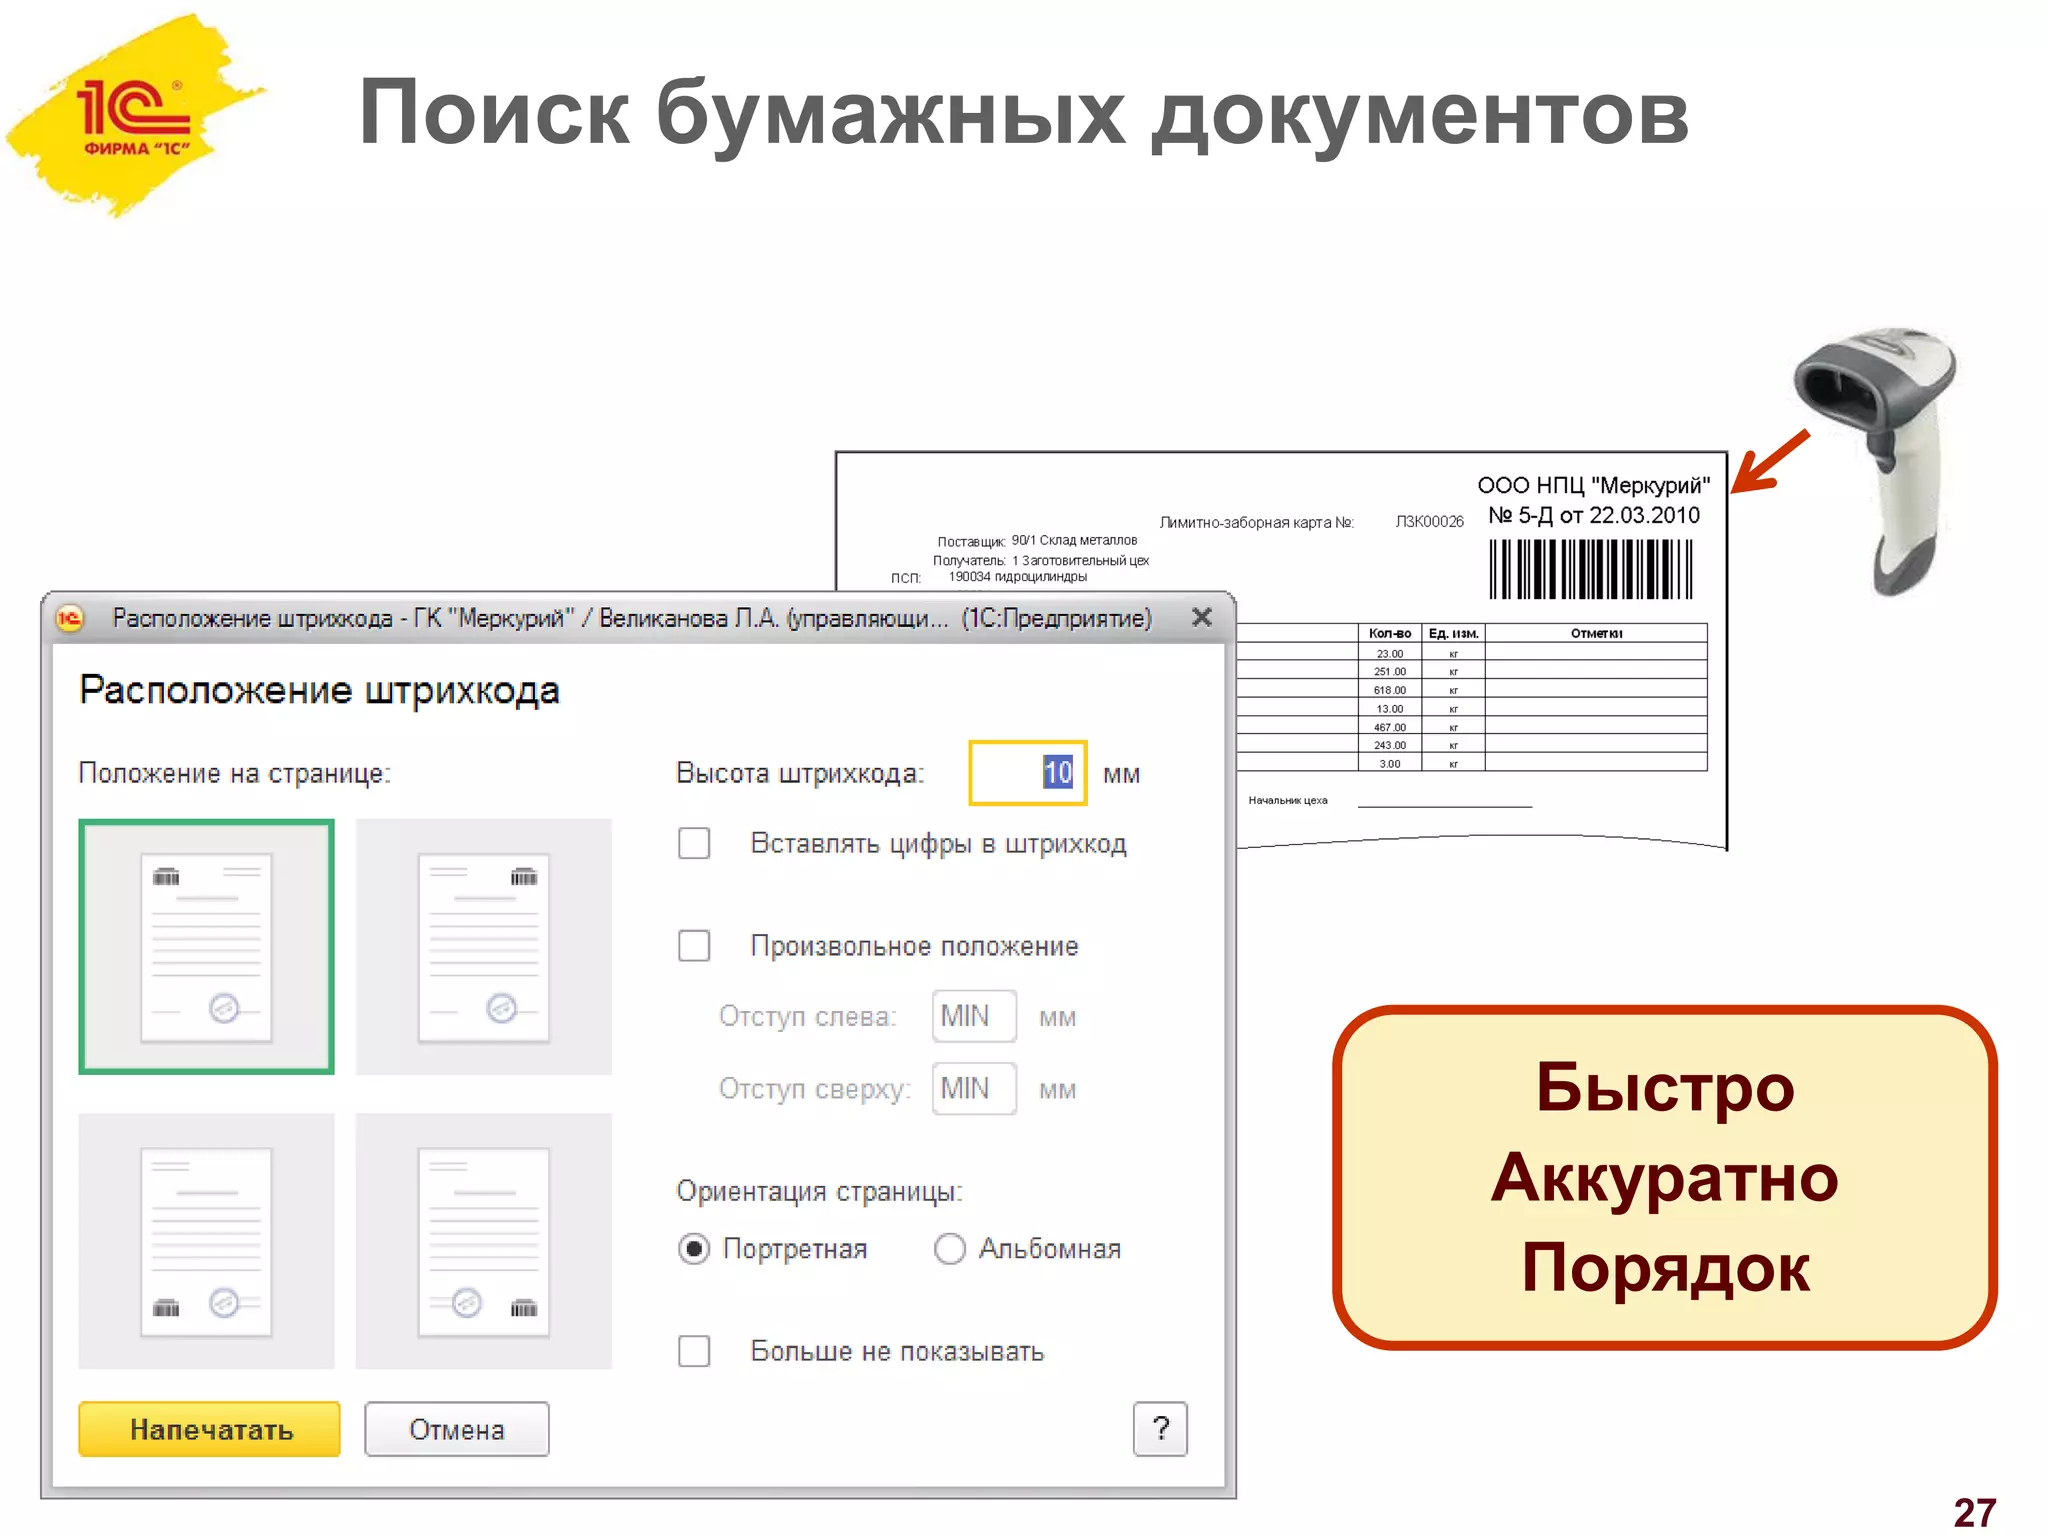This screenshot has height=1536, width=2048.
Task: Select top-right barcode position thumbnail
Action: click(x=483, y=946)
